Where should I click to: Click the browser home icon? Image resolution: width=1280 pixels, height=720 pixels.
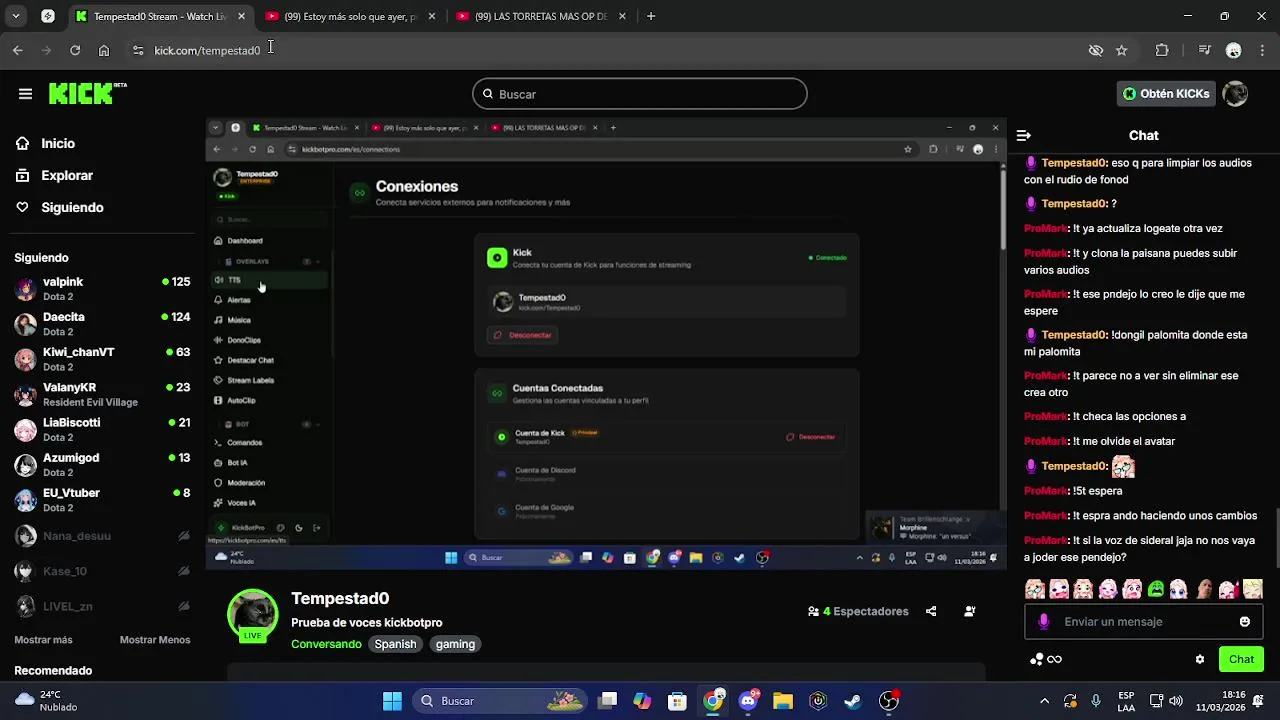[104, 50]
